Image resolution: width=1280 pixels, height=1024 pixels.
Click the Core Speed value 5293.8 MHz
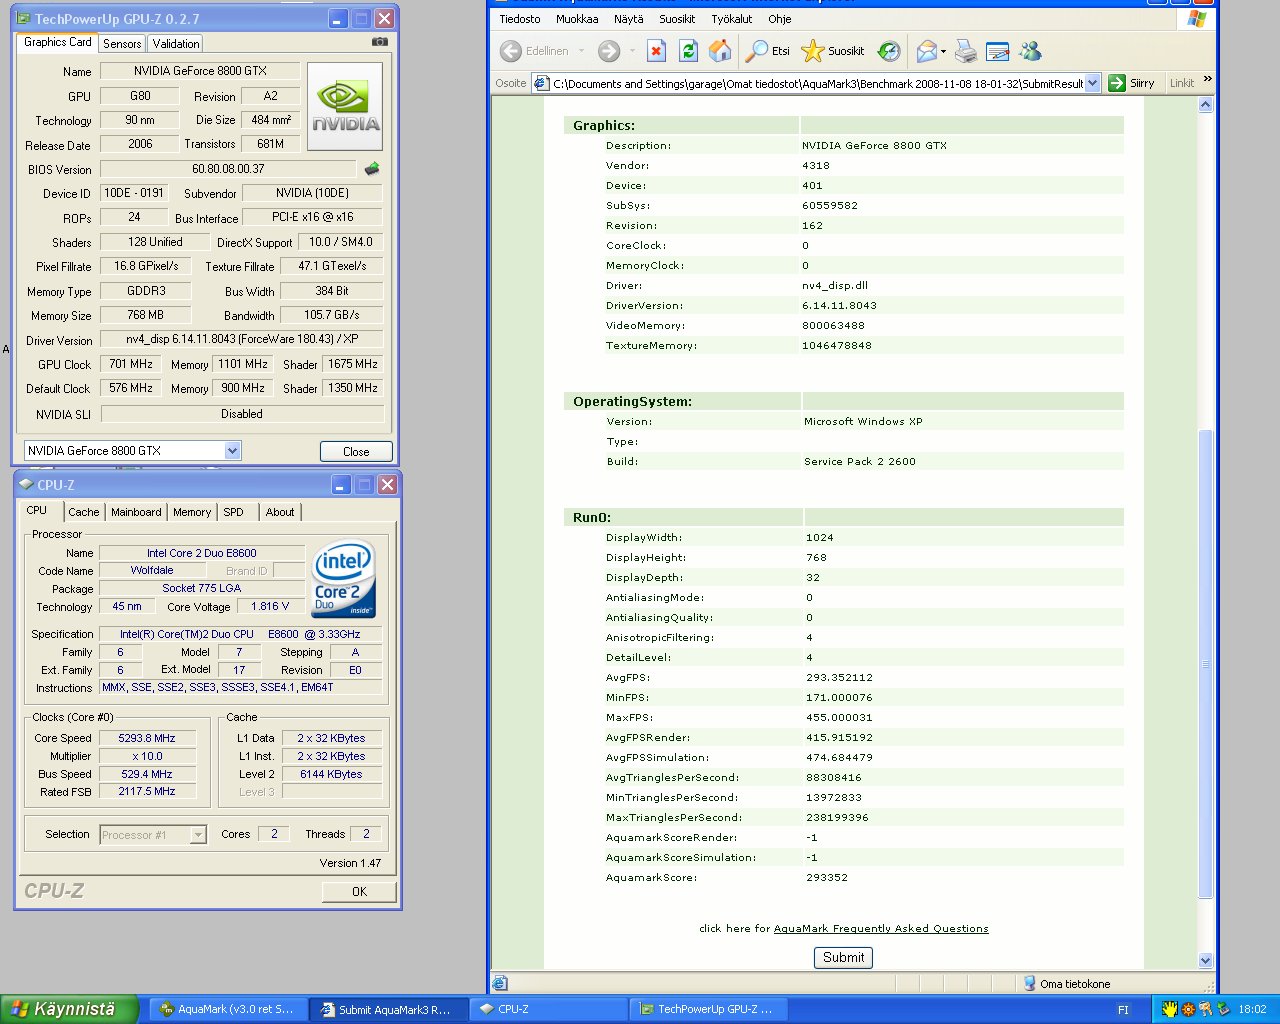click(147, 738)
